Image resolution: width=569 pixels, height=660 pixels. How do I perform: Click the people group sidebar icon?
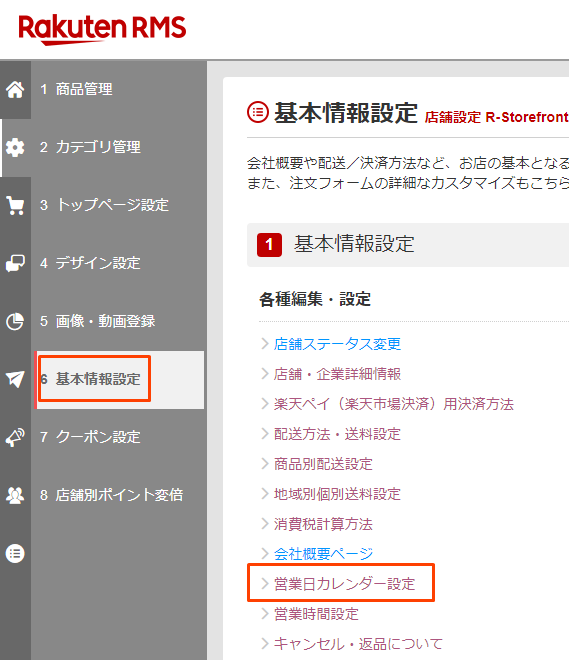[15, 495]
